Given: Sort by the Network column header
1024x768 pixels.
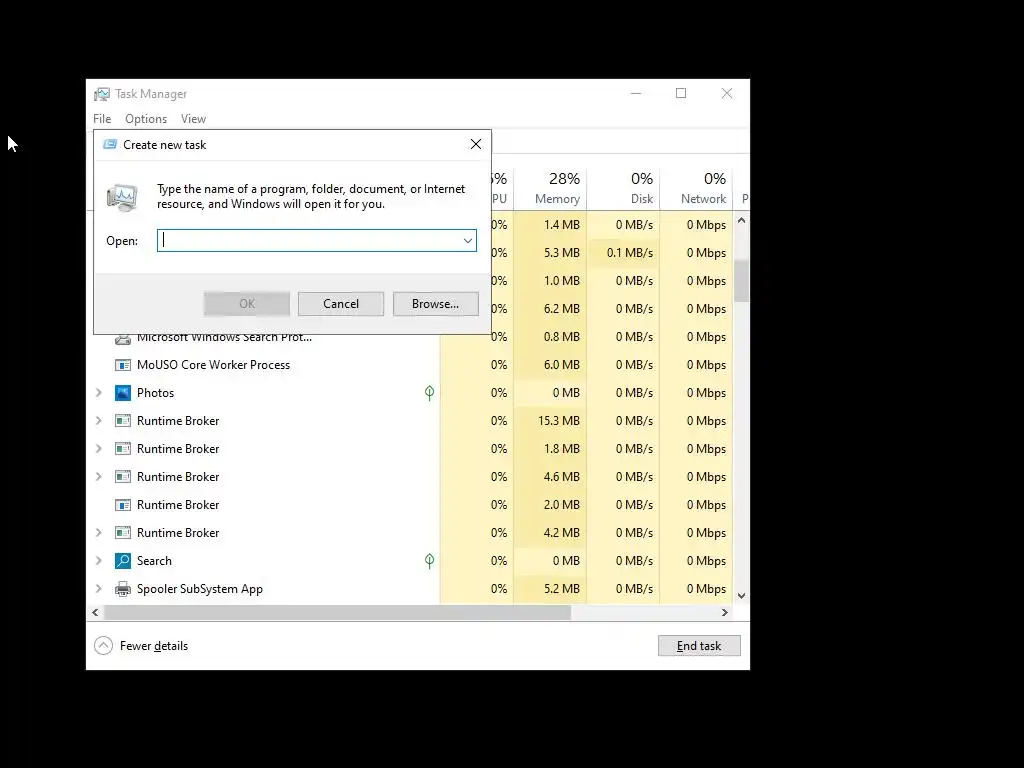Looking at the screenshot, I should click(697, 188).
